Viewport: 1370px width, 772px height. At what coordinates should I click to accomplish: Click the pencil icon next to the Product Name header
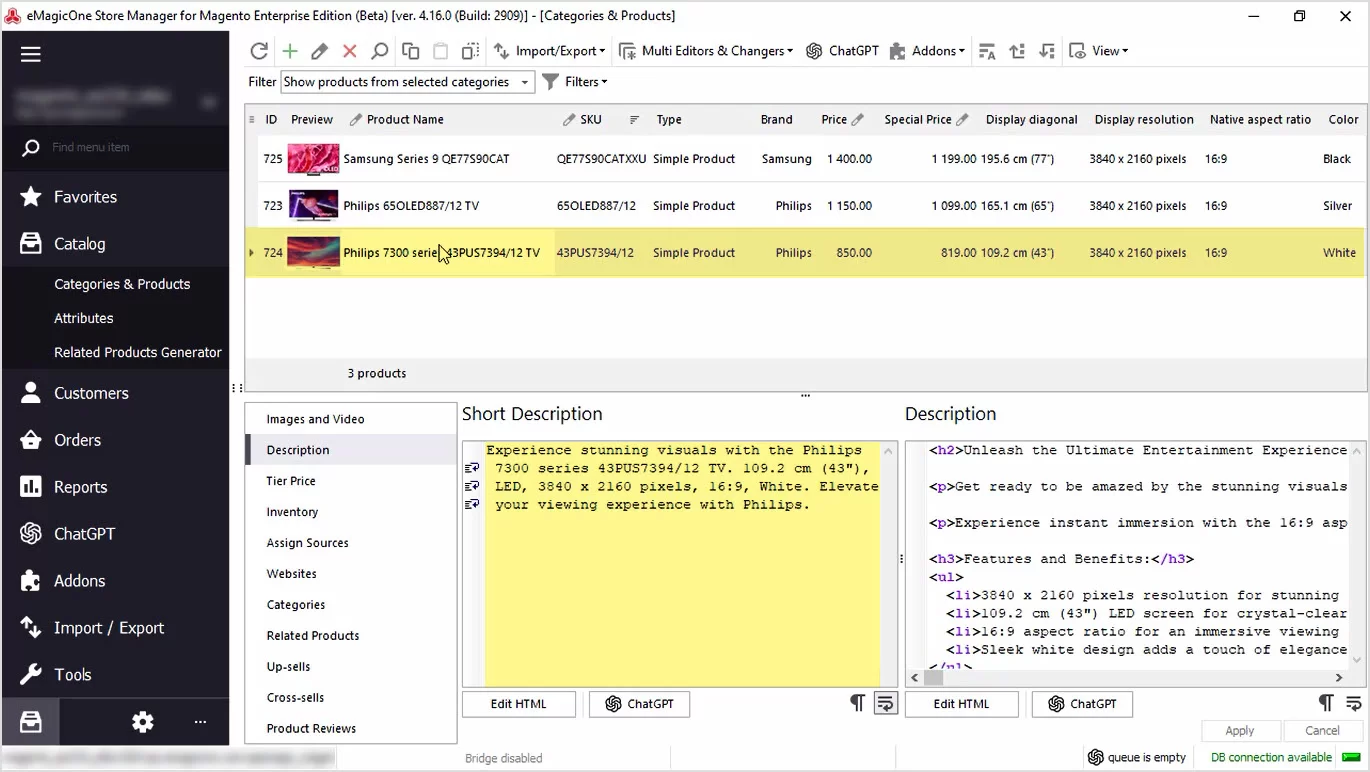coord(355,120)
